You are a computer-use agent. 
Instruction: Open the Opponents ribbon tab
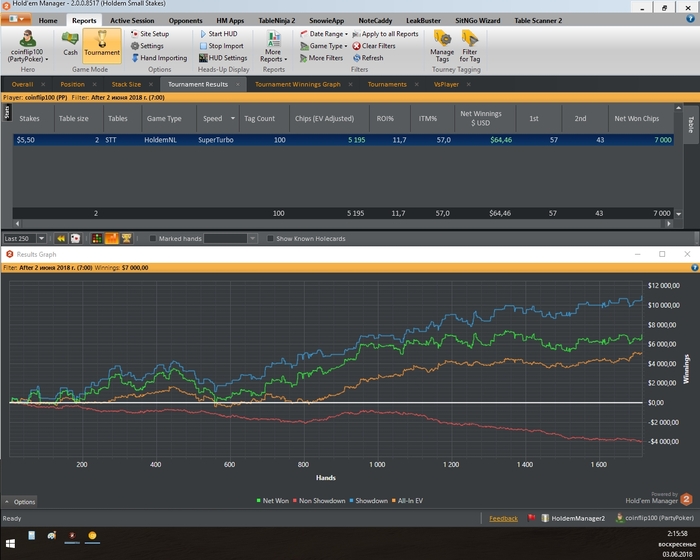tap(185, 21)
